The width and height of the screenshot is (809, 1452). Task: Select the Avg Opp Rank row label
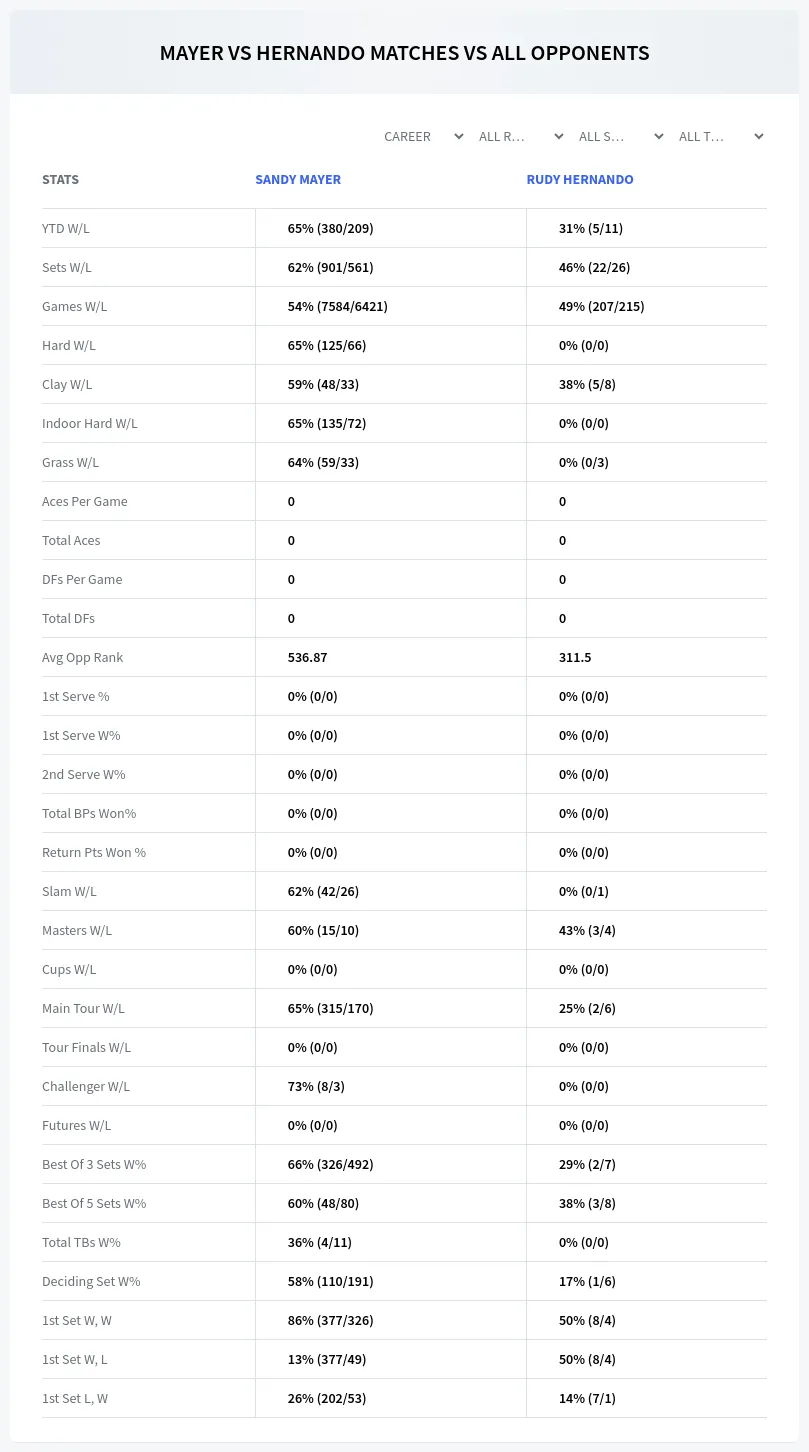(x=83, y=657)
